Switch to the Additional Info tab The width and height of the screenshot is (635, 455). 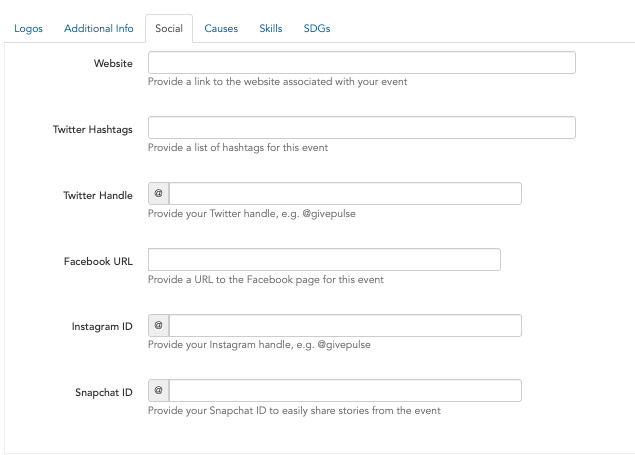coord(99,28)
